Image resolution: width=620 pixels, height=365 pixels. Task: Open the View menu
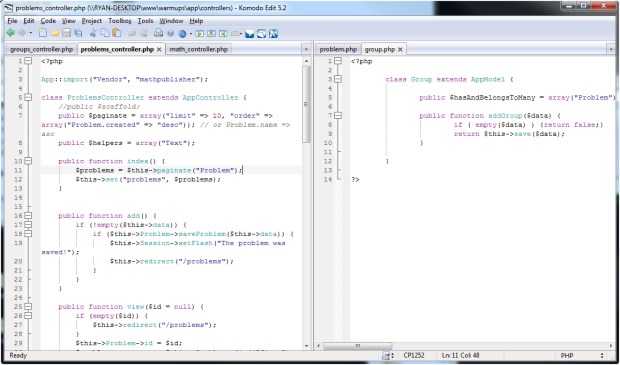(x=69, y=21)
